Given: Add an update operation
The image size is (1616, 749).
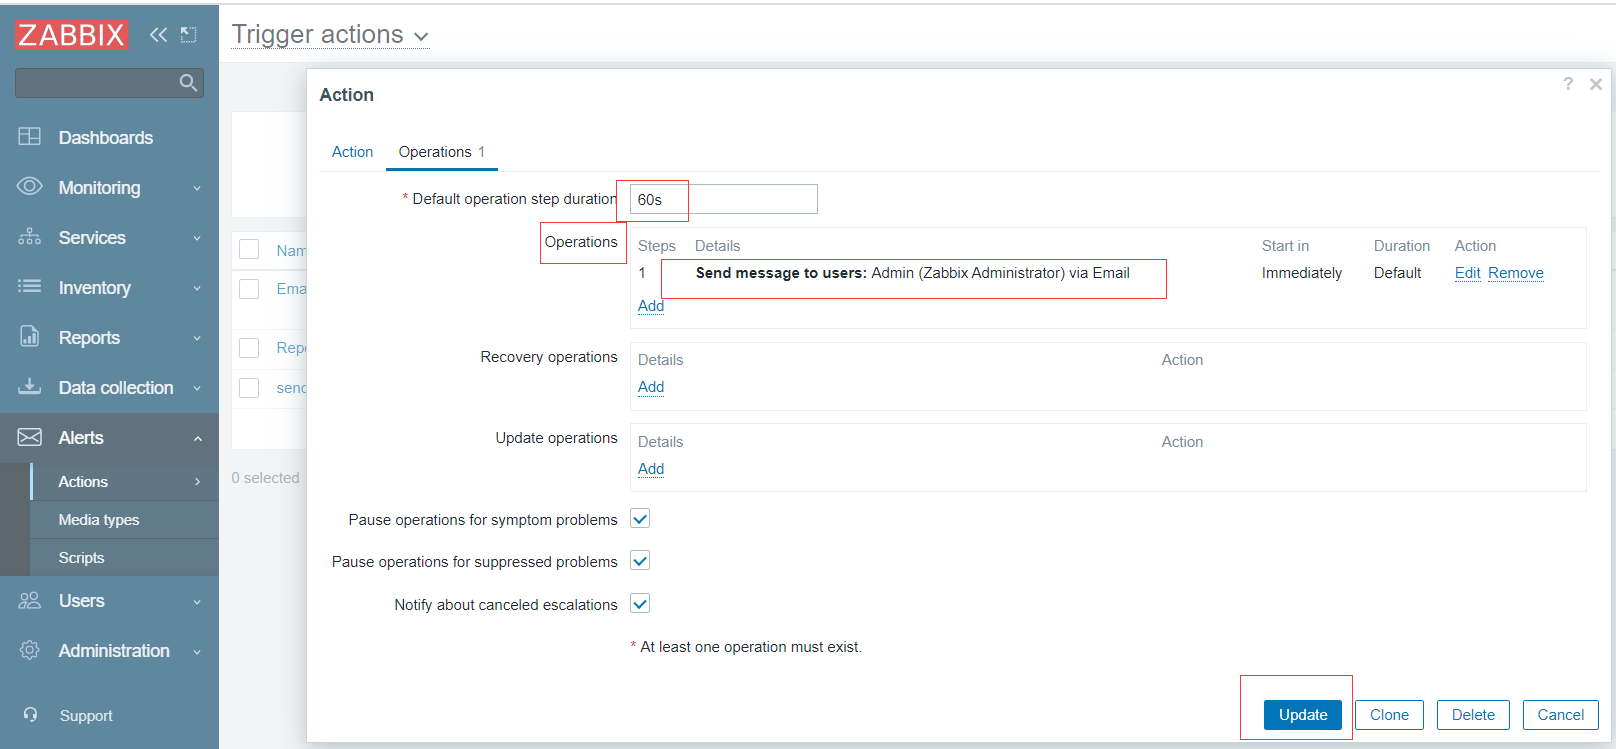Looking at the screenshot, I should [651, 469].
